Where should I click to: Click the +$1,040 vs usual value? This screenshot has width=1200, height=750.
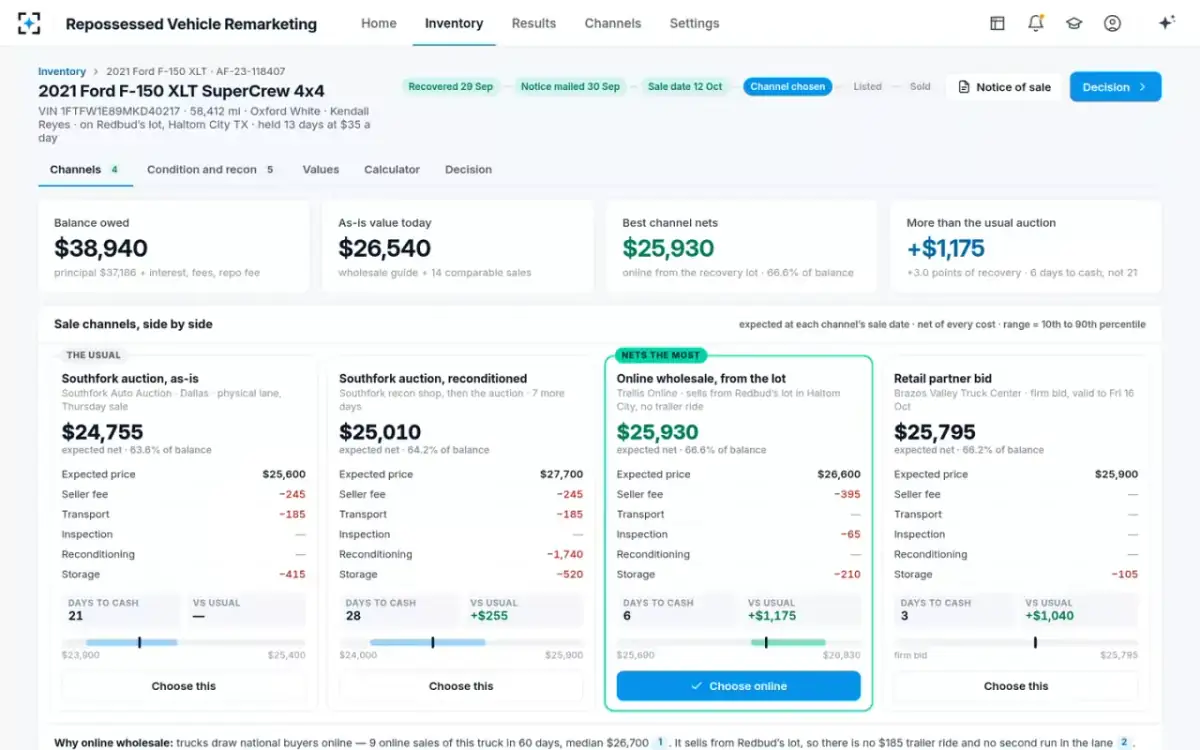(1049, 616)
